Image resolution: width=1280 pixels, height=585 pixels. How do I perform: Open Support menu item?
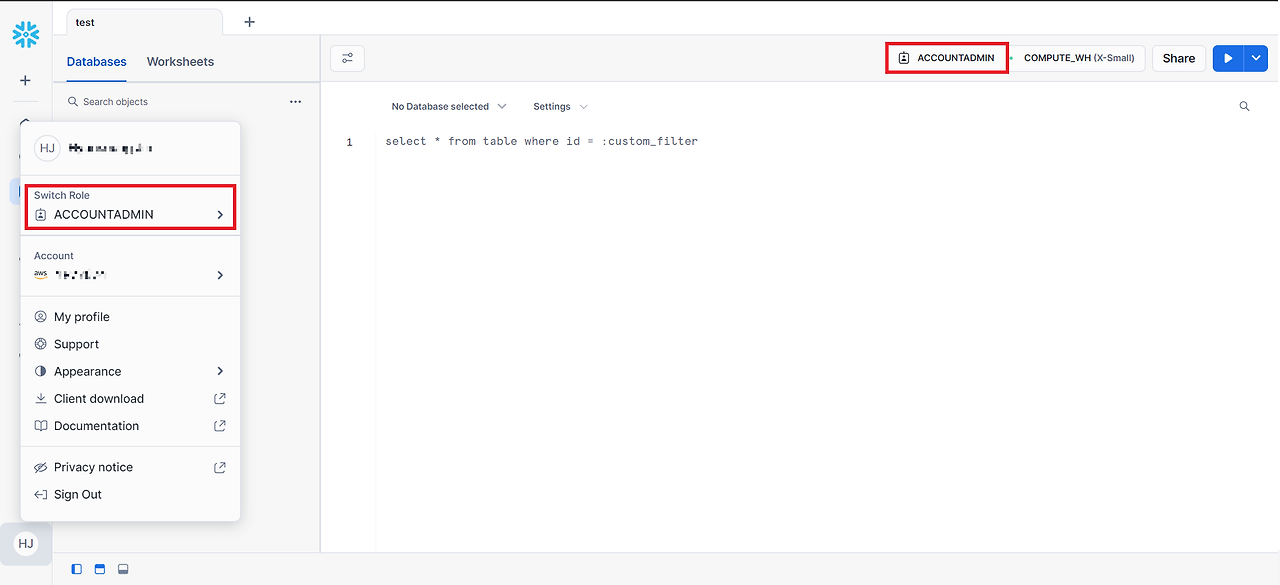click(131, 344)
